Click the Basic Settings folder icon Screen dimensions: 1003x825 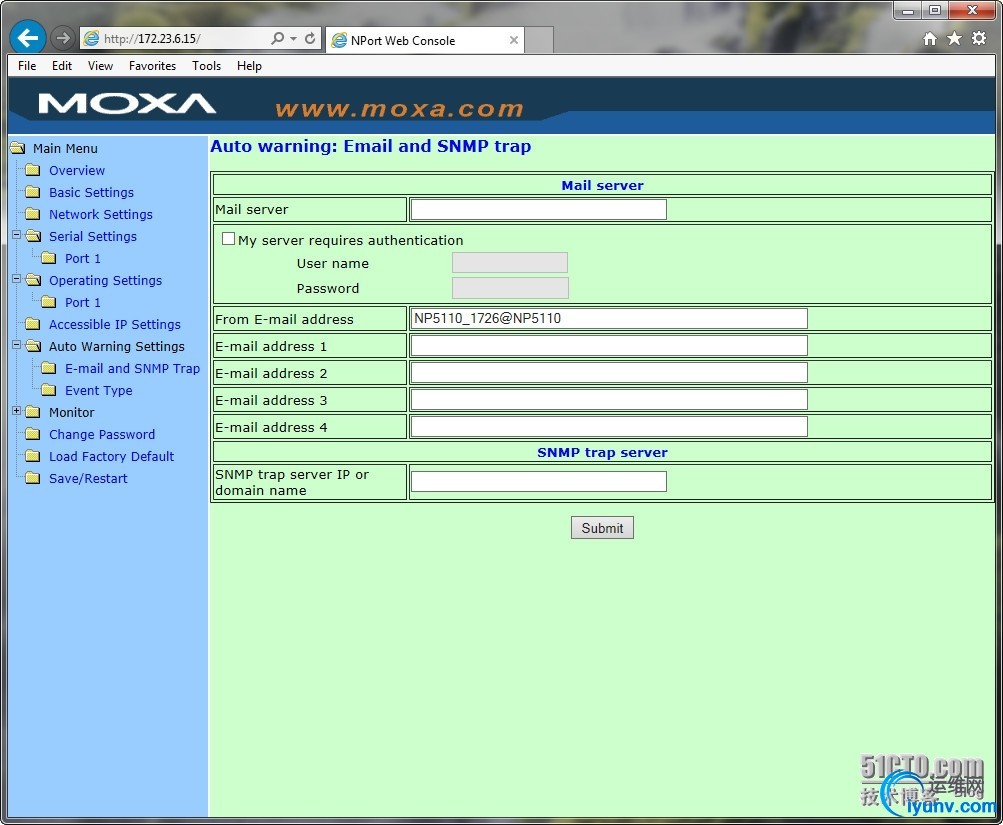pos(33,192)
